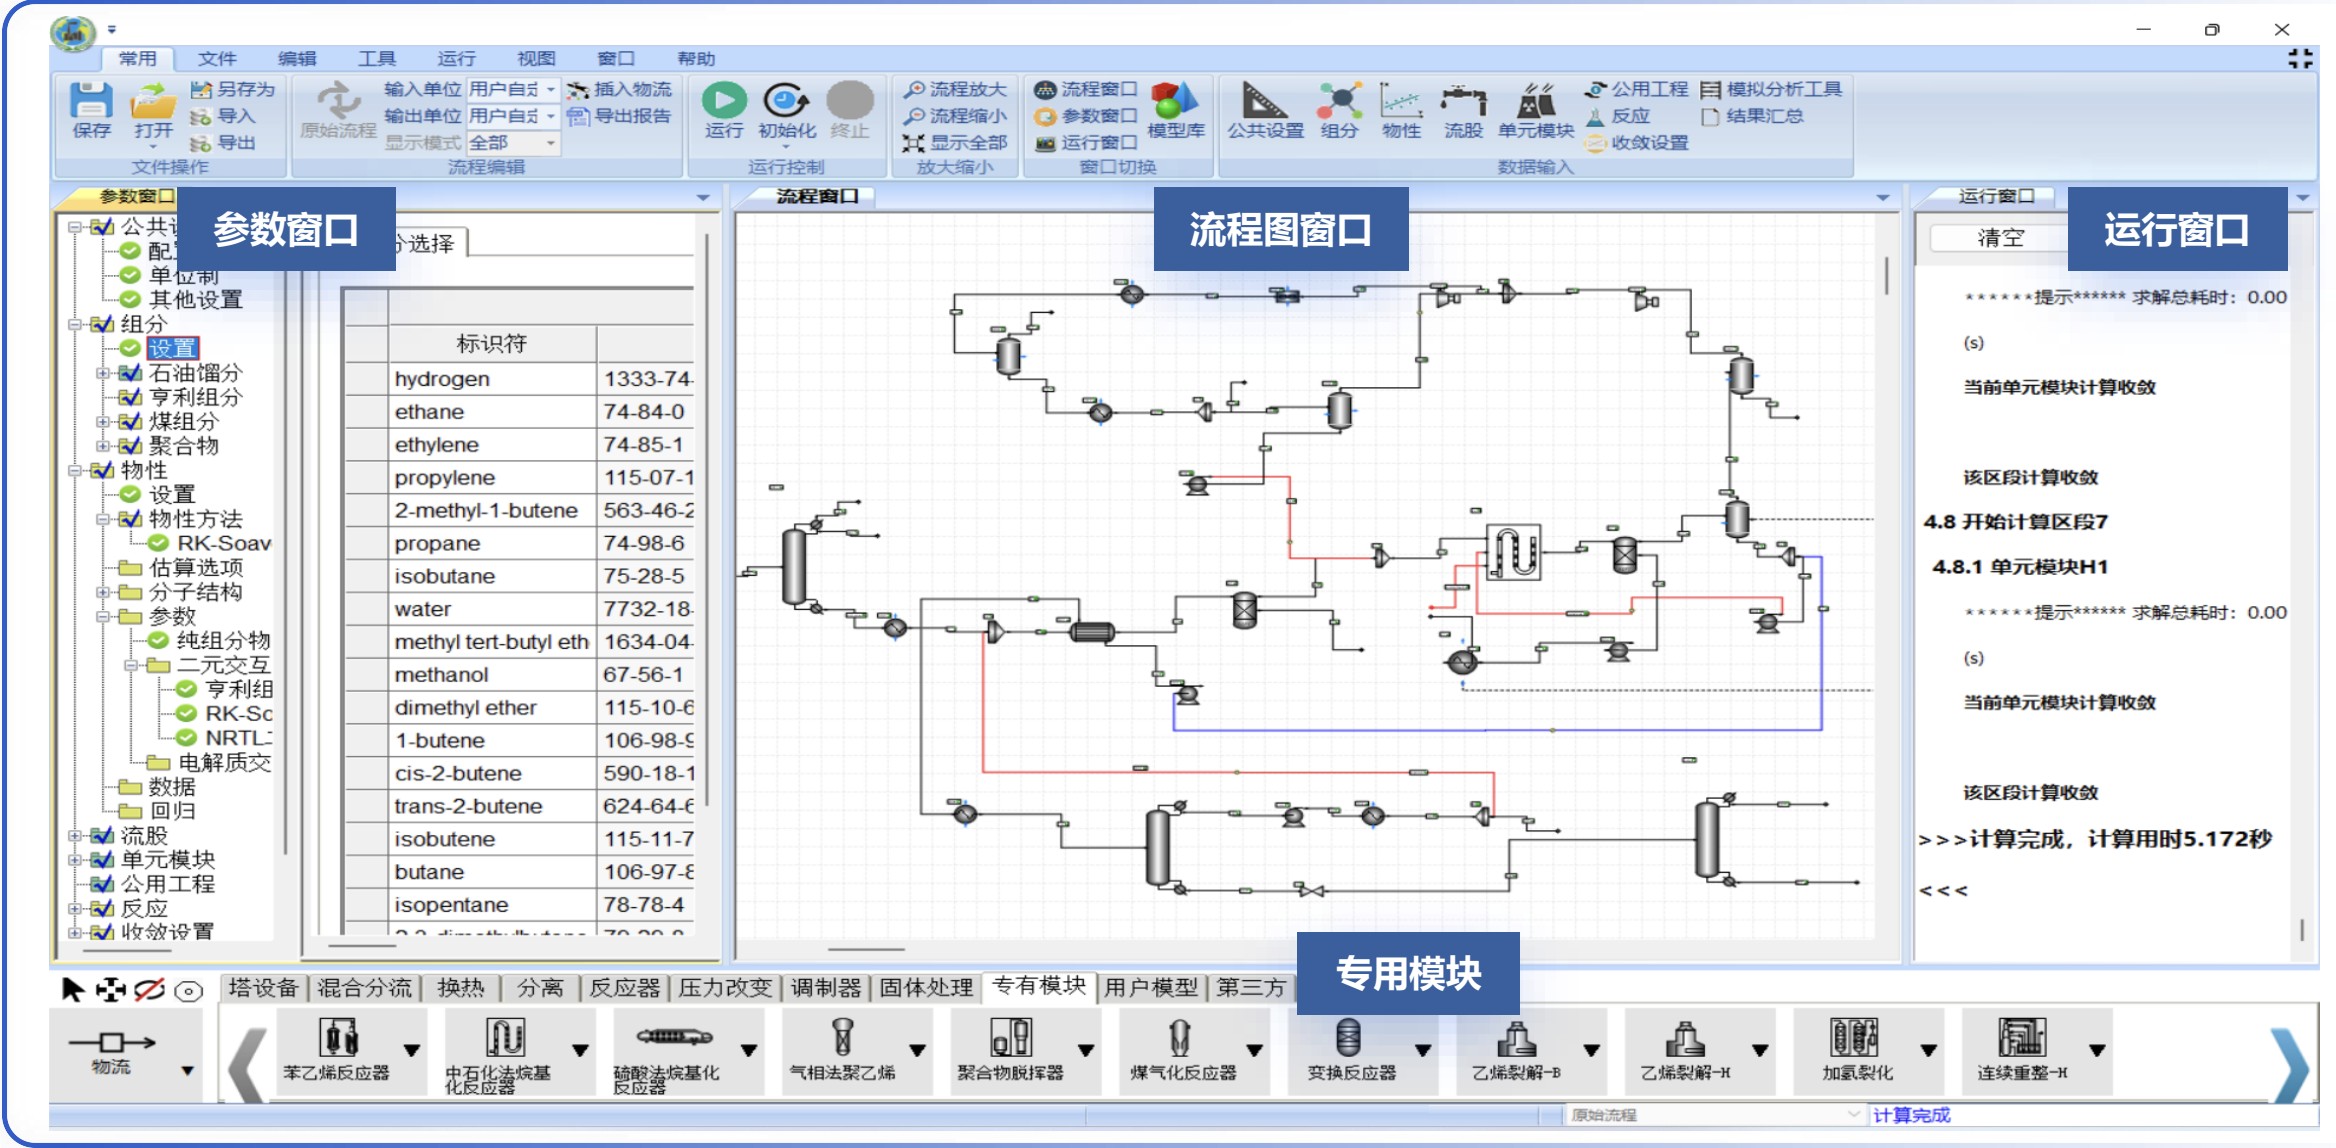Click the 清空 clear button

1999,238
